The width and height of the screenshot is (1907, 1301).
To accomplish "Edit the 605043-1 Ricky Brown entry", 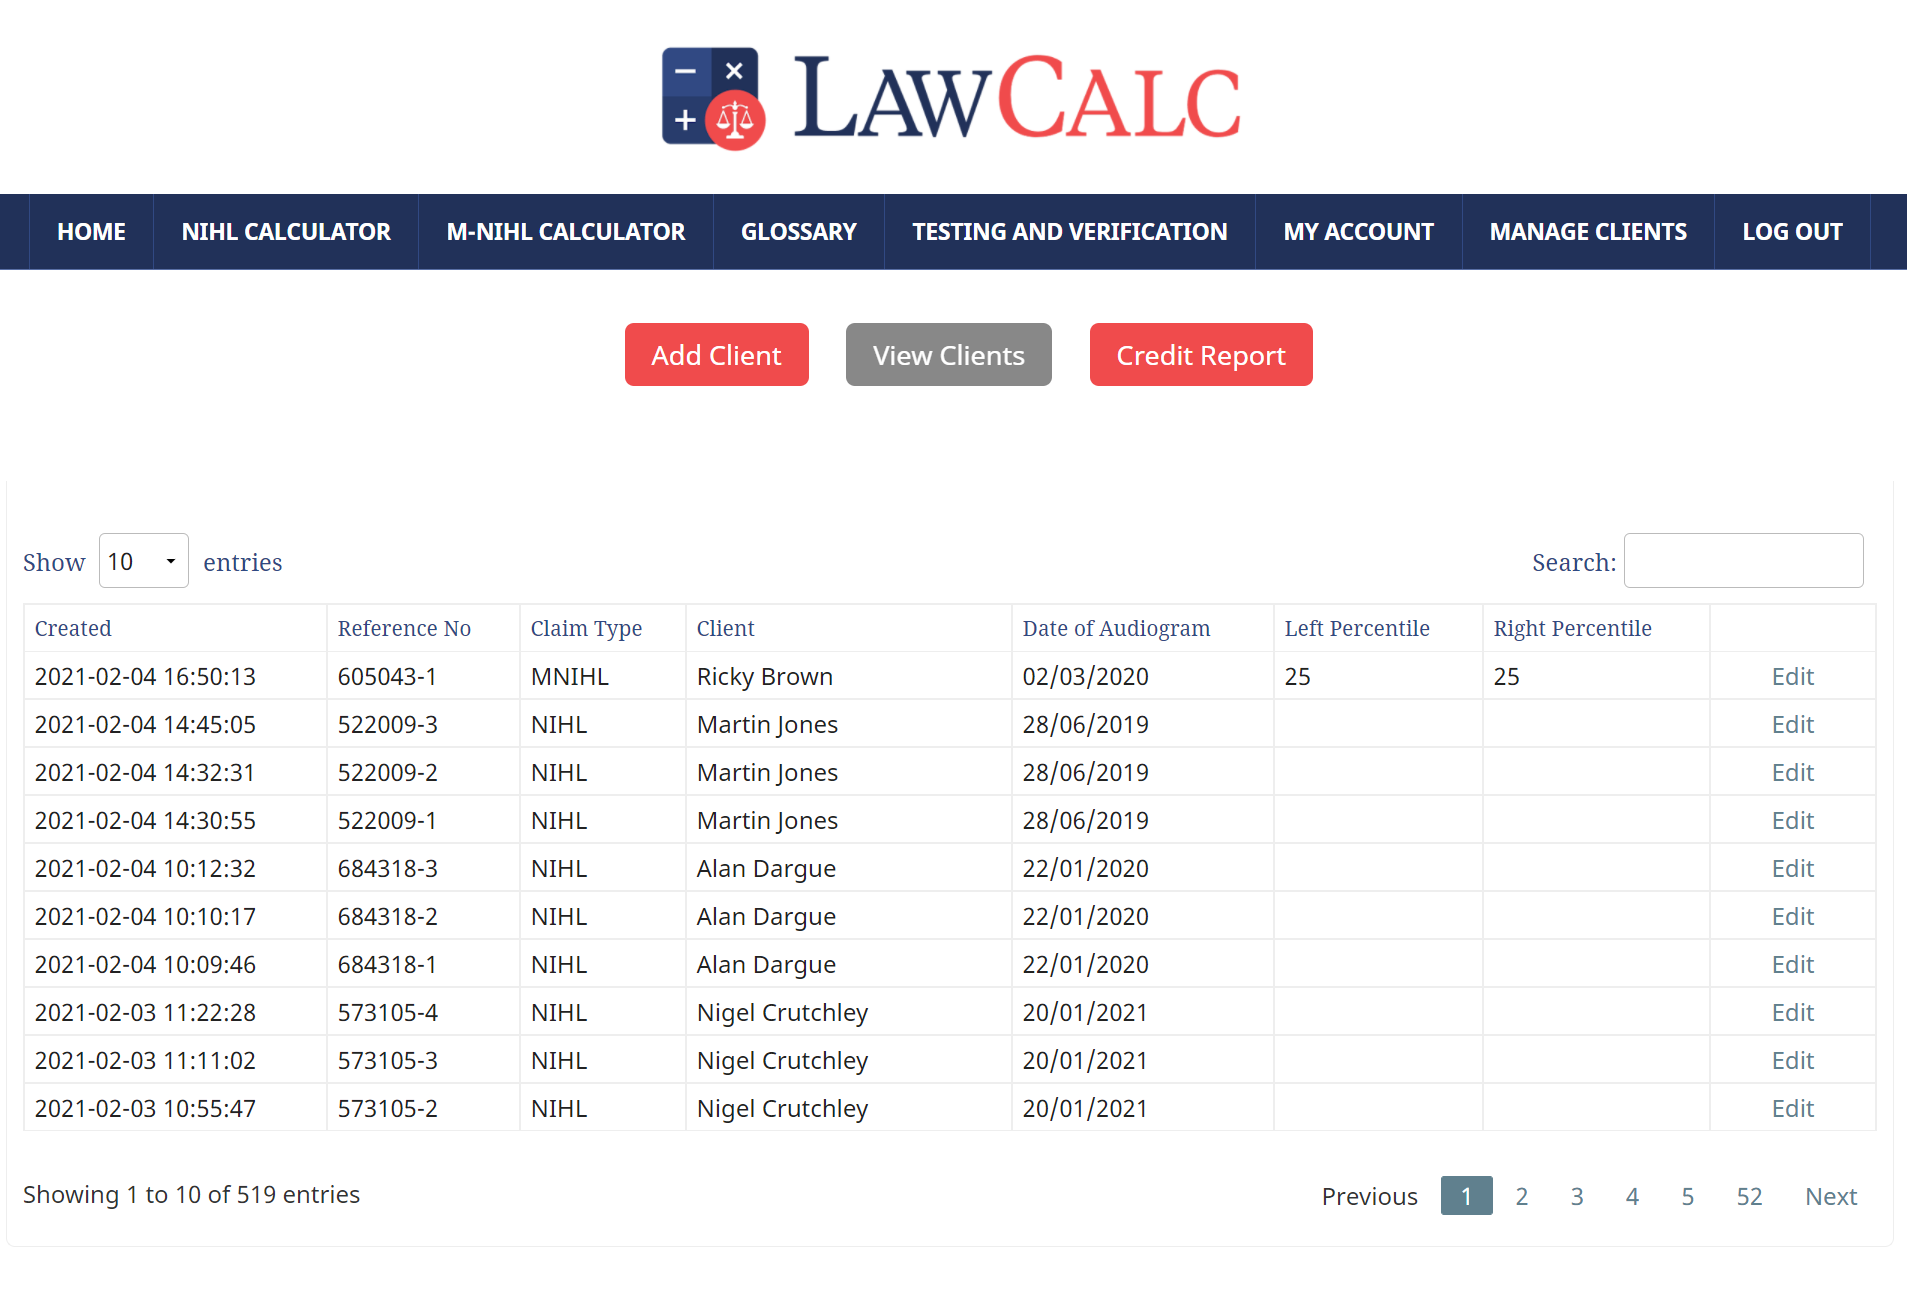I will pyautogui.click(x=1792, y=677).
